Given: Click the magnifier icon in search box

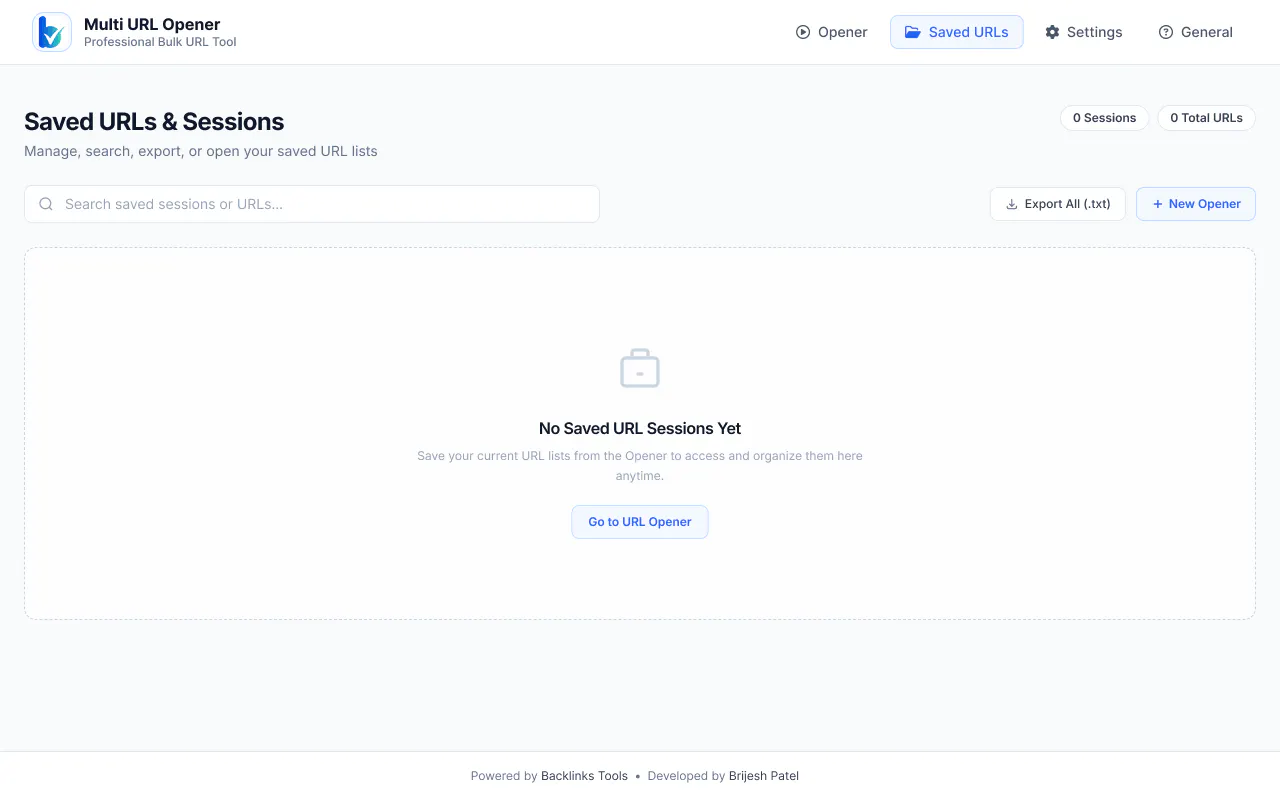Looking at the screenshot, I should tap(46, 204).
